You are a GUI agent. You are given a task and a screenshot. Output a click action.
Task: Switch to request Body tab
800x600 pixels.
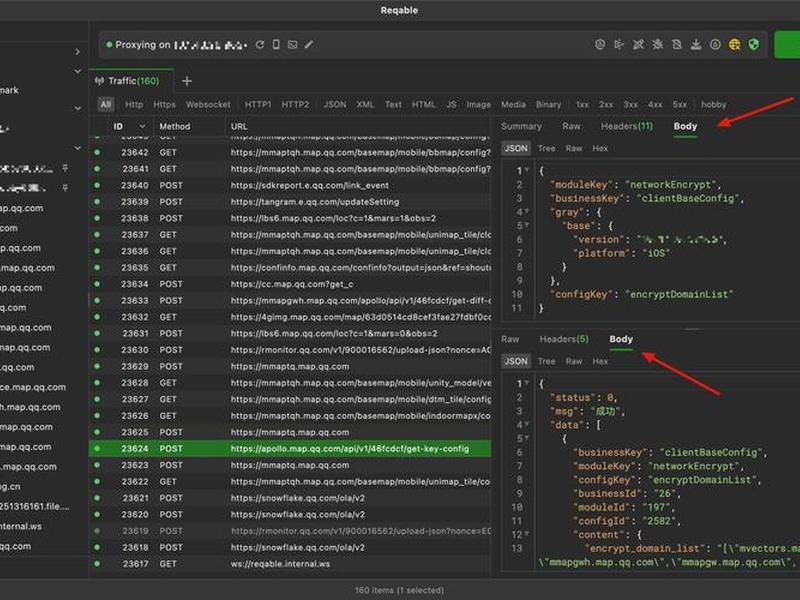pyautogui.click(x=685, y=126)
